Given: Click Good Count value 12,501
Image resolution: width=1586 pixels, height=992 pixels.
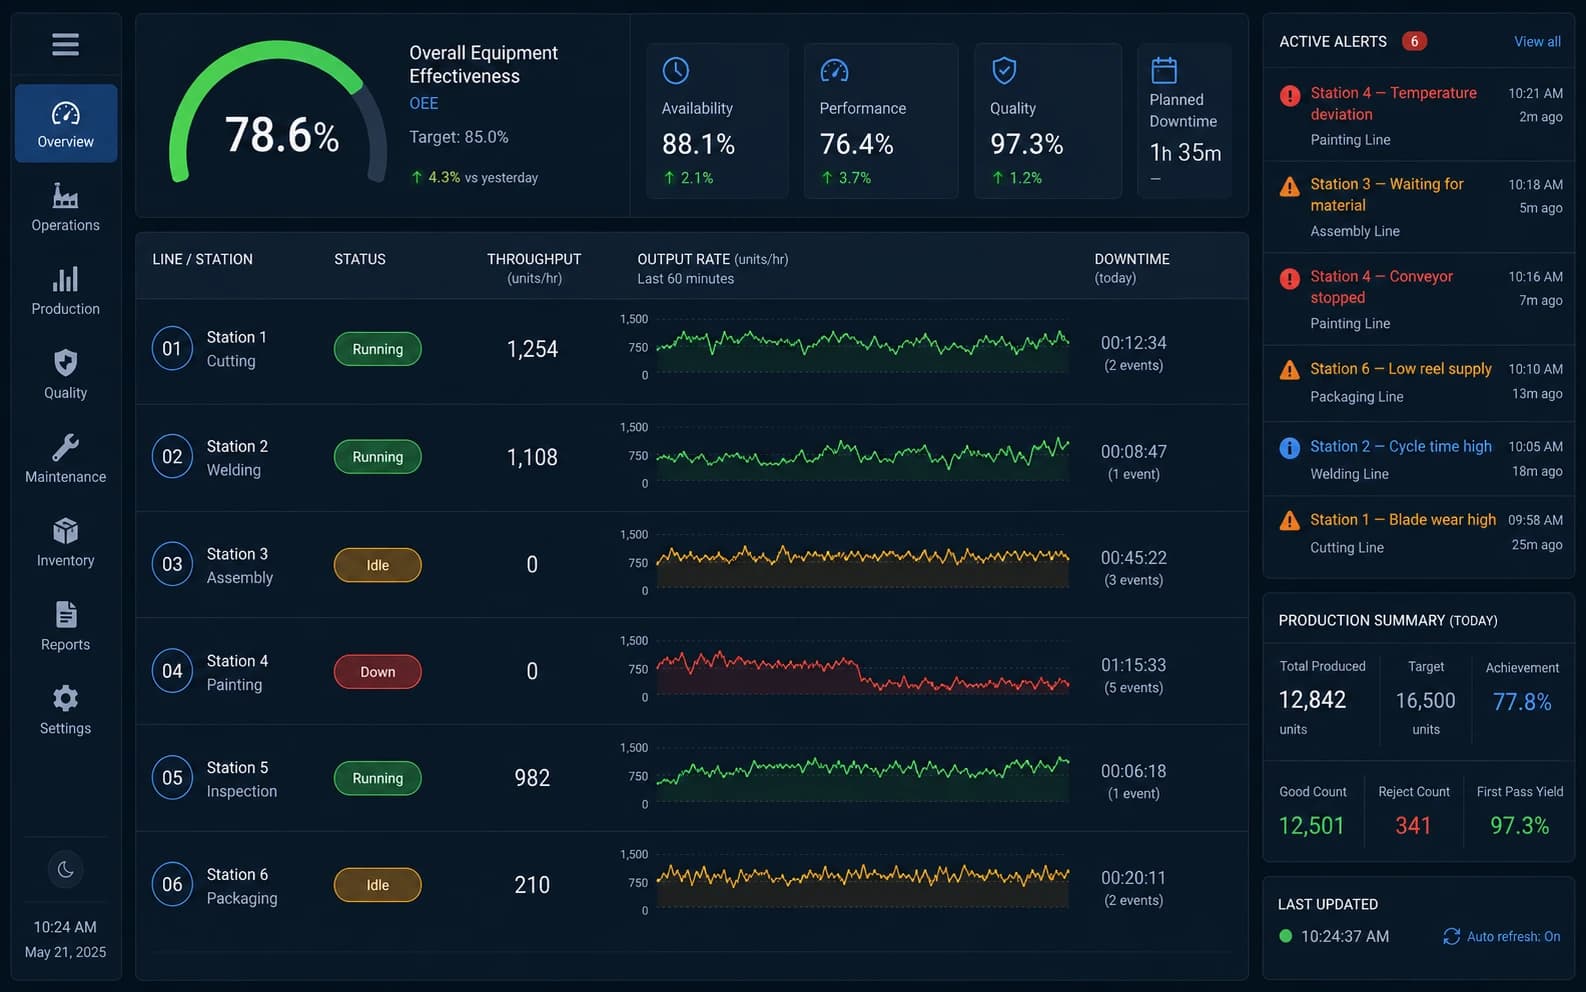Looking at the screenshot, I should [x=1312, y=826].
